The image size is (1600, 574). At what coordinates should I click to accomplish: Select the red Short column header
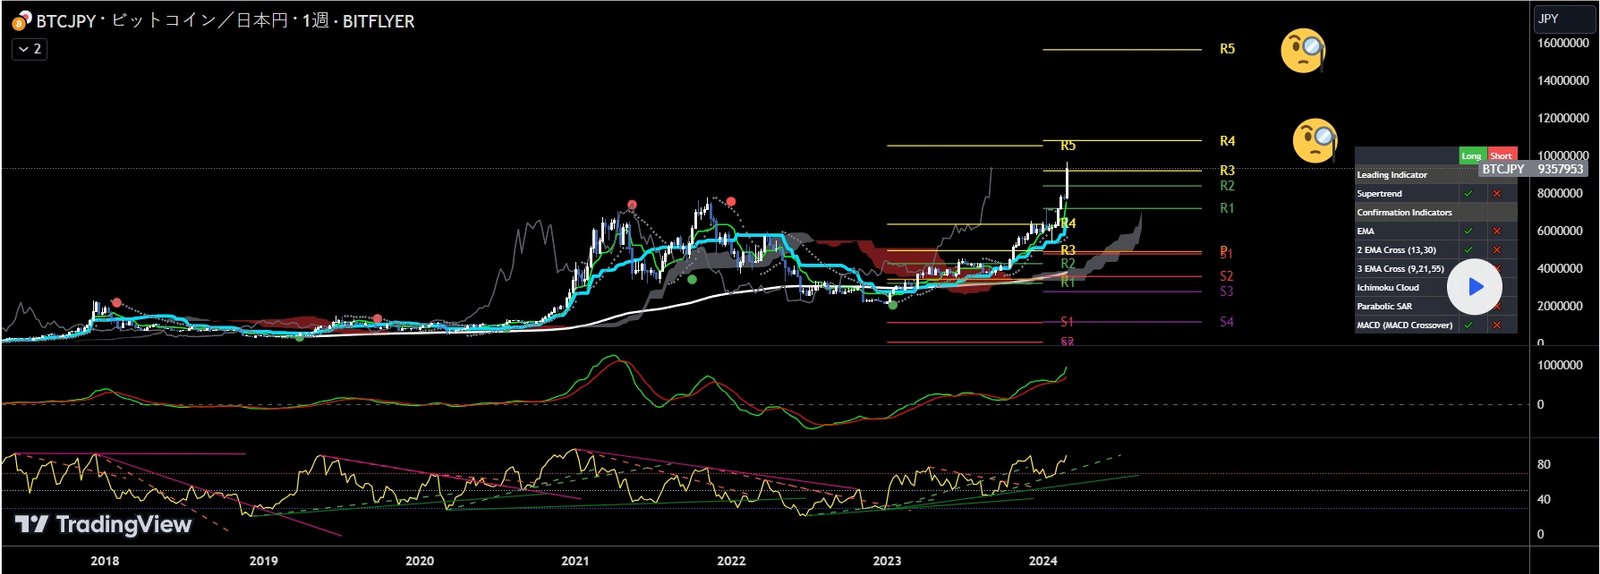click(x=1501, y=156)
